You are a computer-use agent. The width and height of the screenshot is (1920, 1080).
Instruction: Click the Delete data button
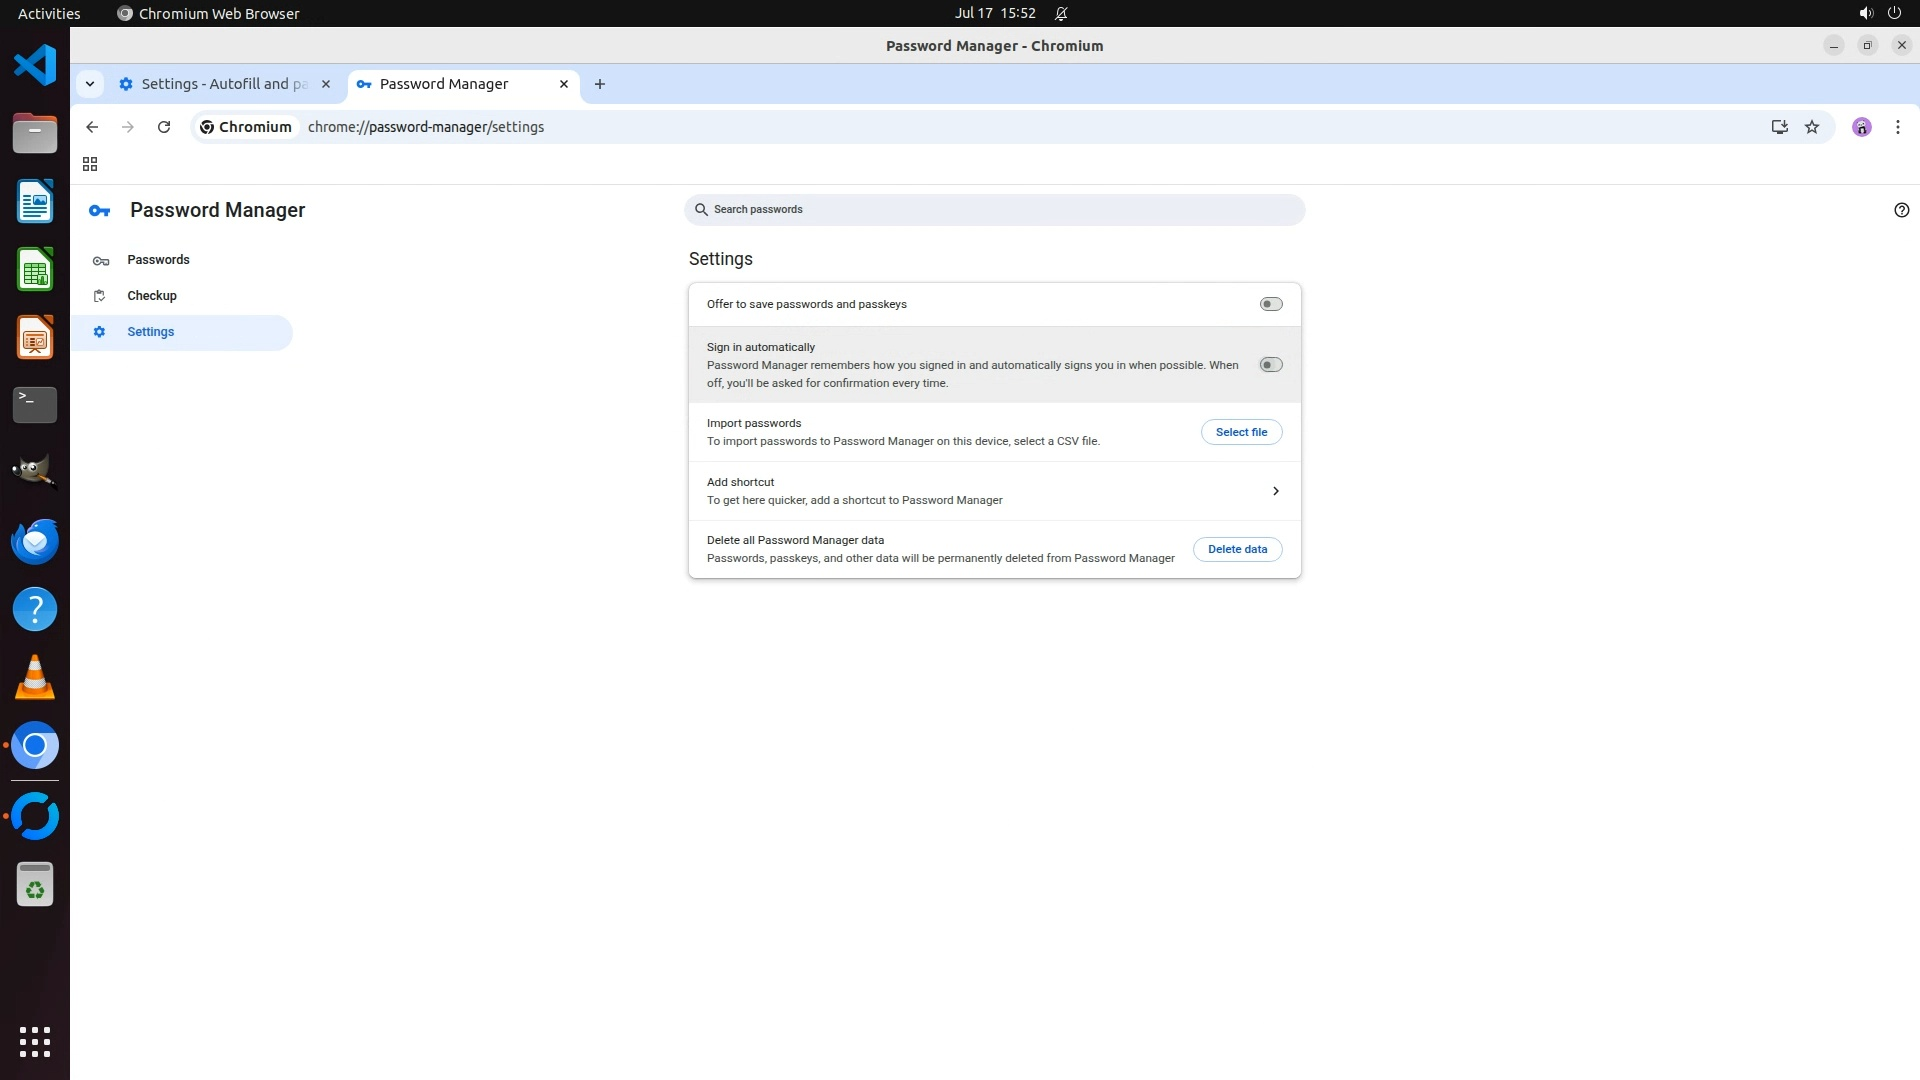(1237, 549)
